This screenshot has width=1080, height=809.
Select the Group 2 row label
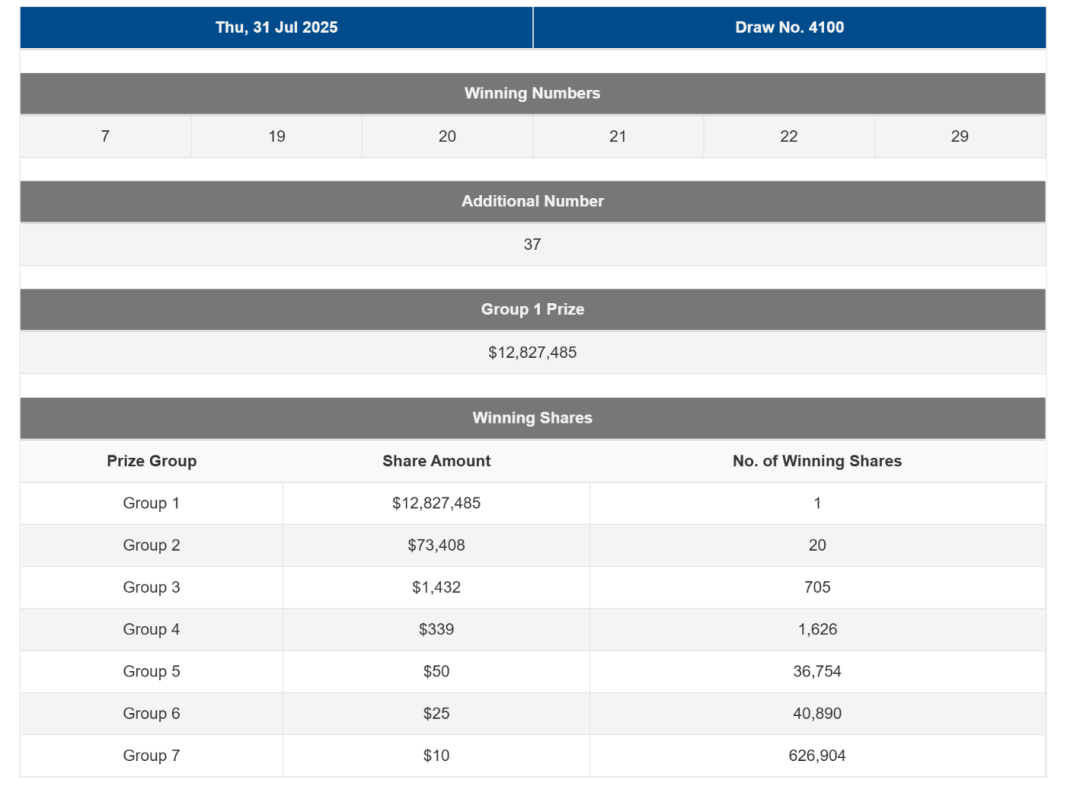(152, 545)
